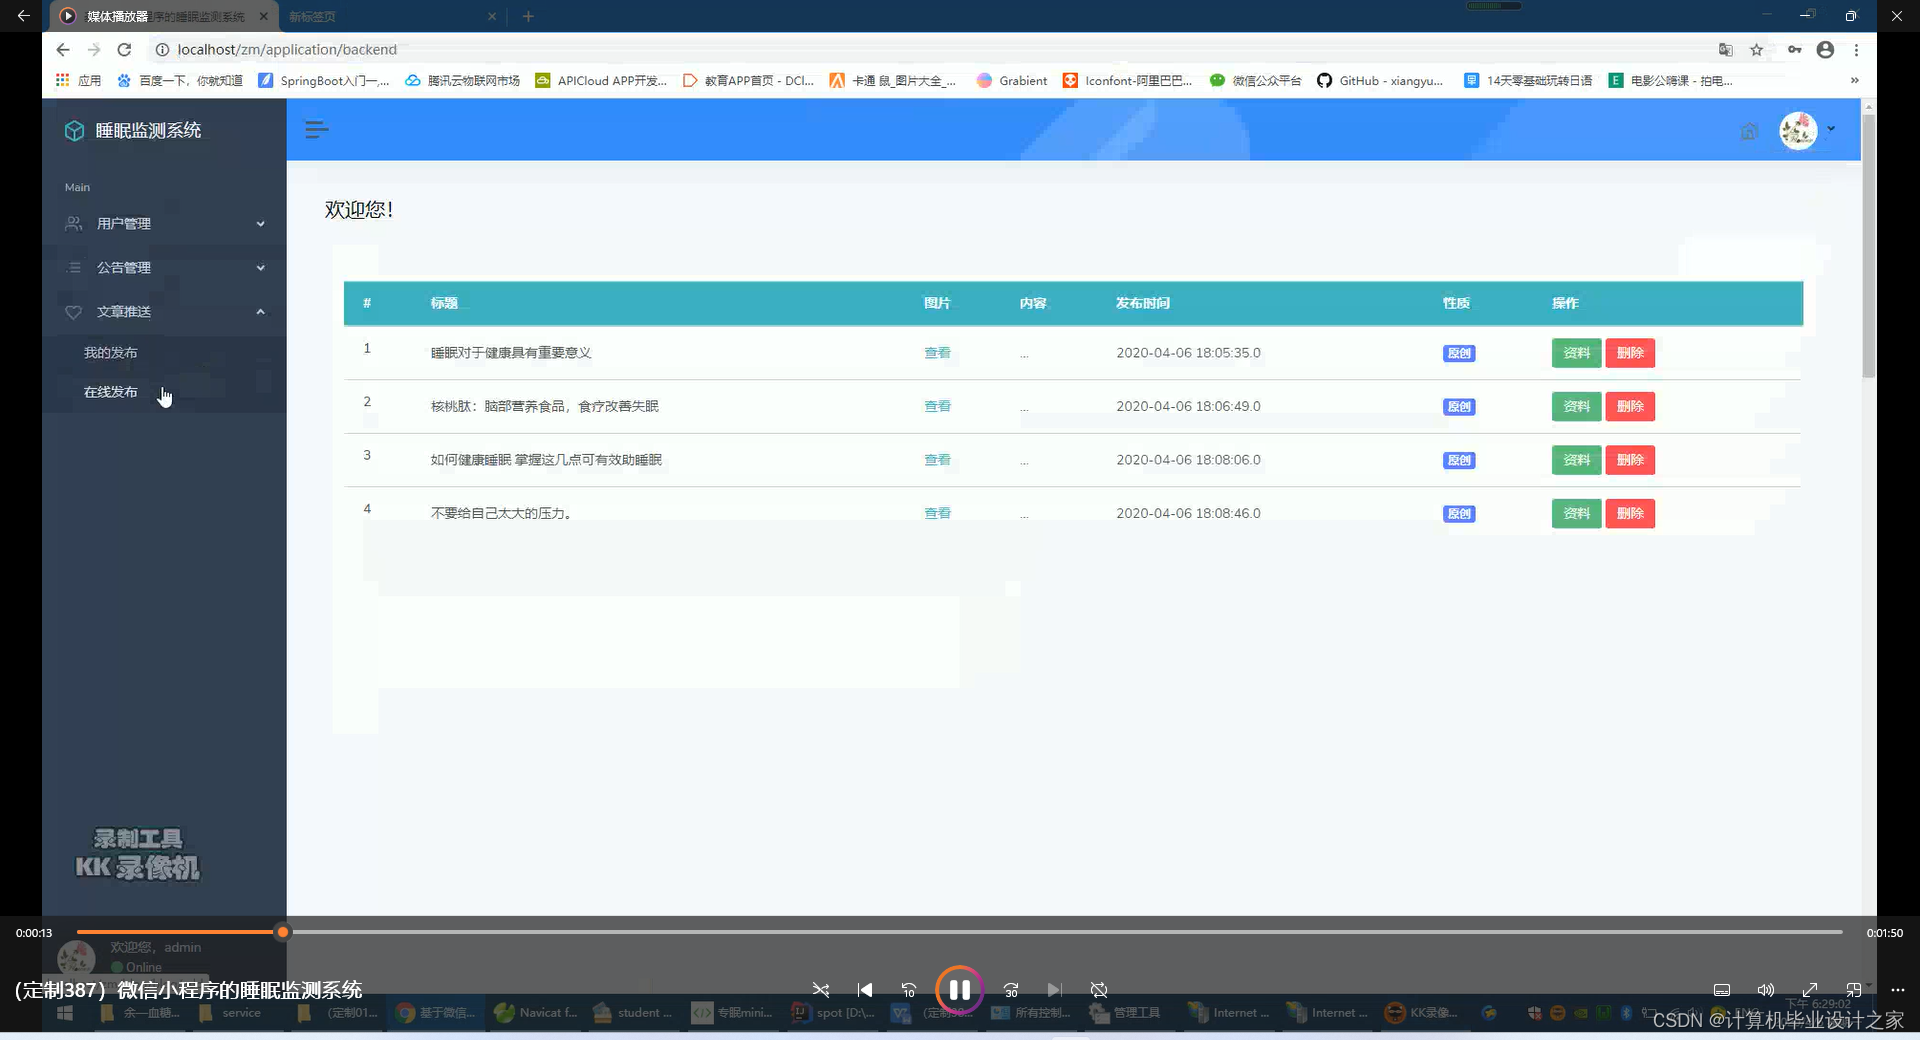Image resolution: width=1920 pixels, height=1040 pixels.
Task: Expand the 公告管理 menu
Action: click(x=164, y=268)
